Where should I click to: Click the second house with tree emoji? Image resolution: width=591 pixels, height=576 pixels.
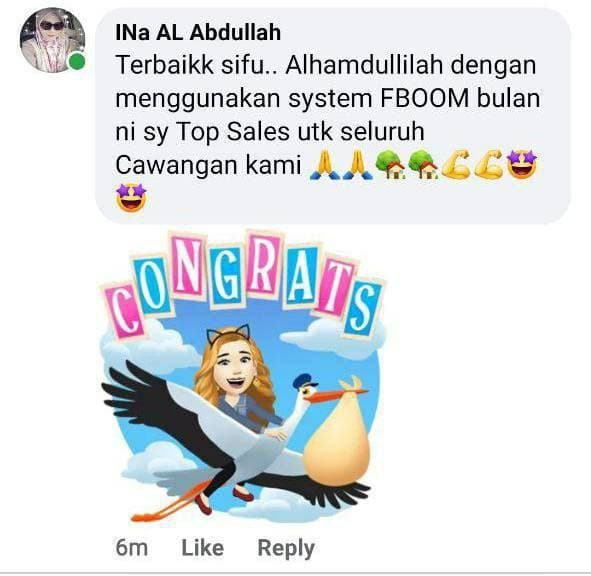(423, 165)
